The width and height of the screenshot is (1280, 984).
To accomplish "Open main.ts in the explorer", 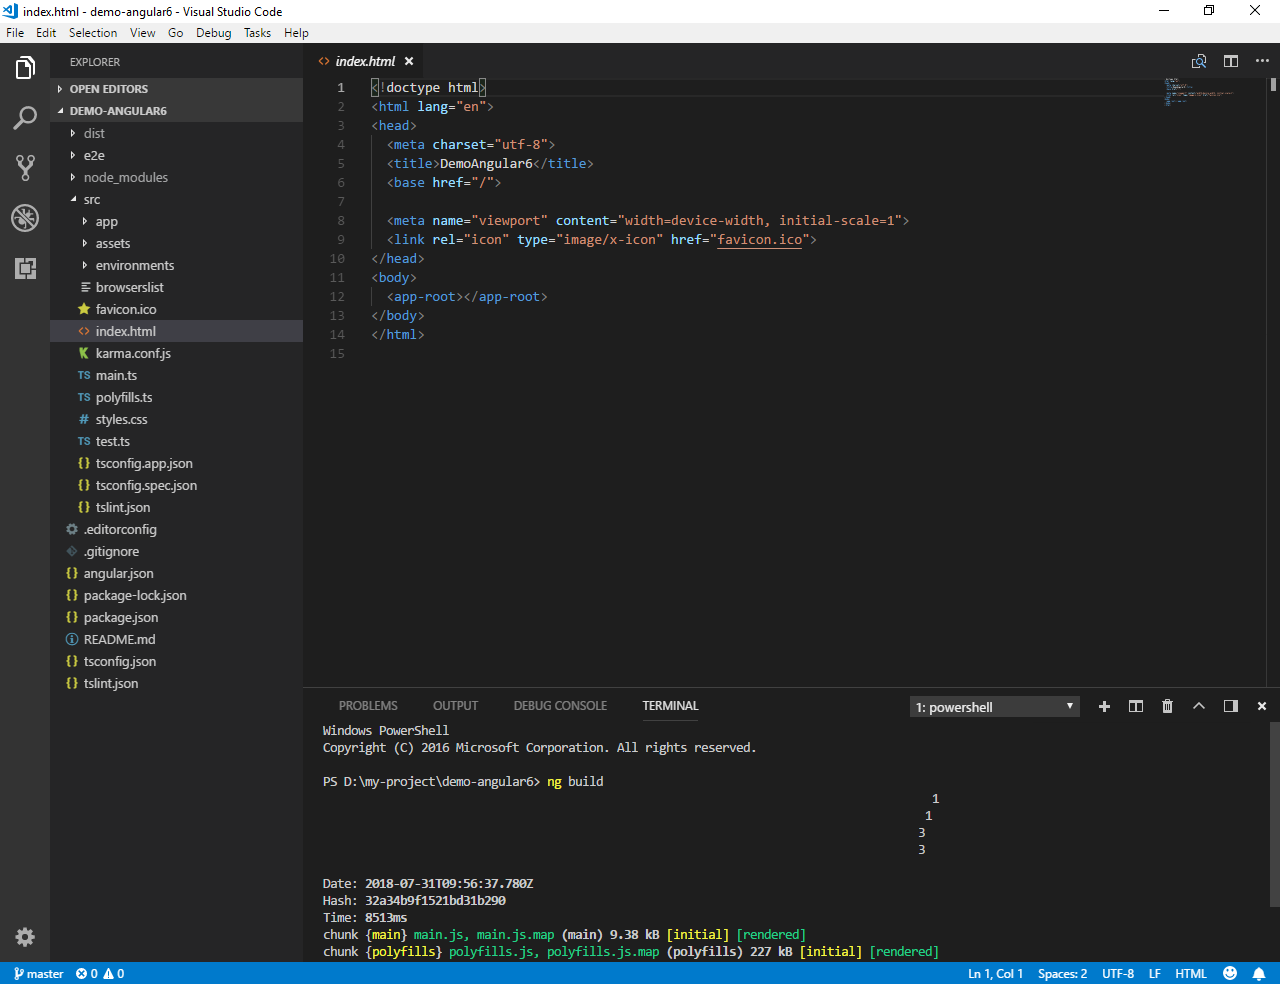I will point(176,375).
